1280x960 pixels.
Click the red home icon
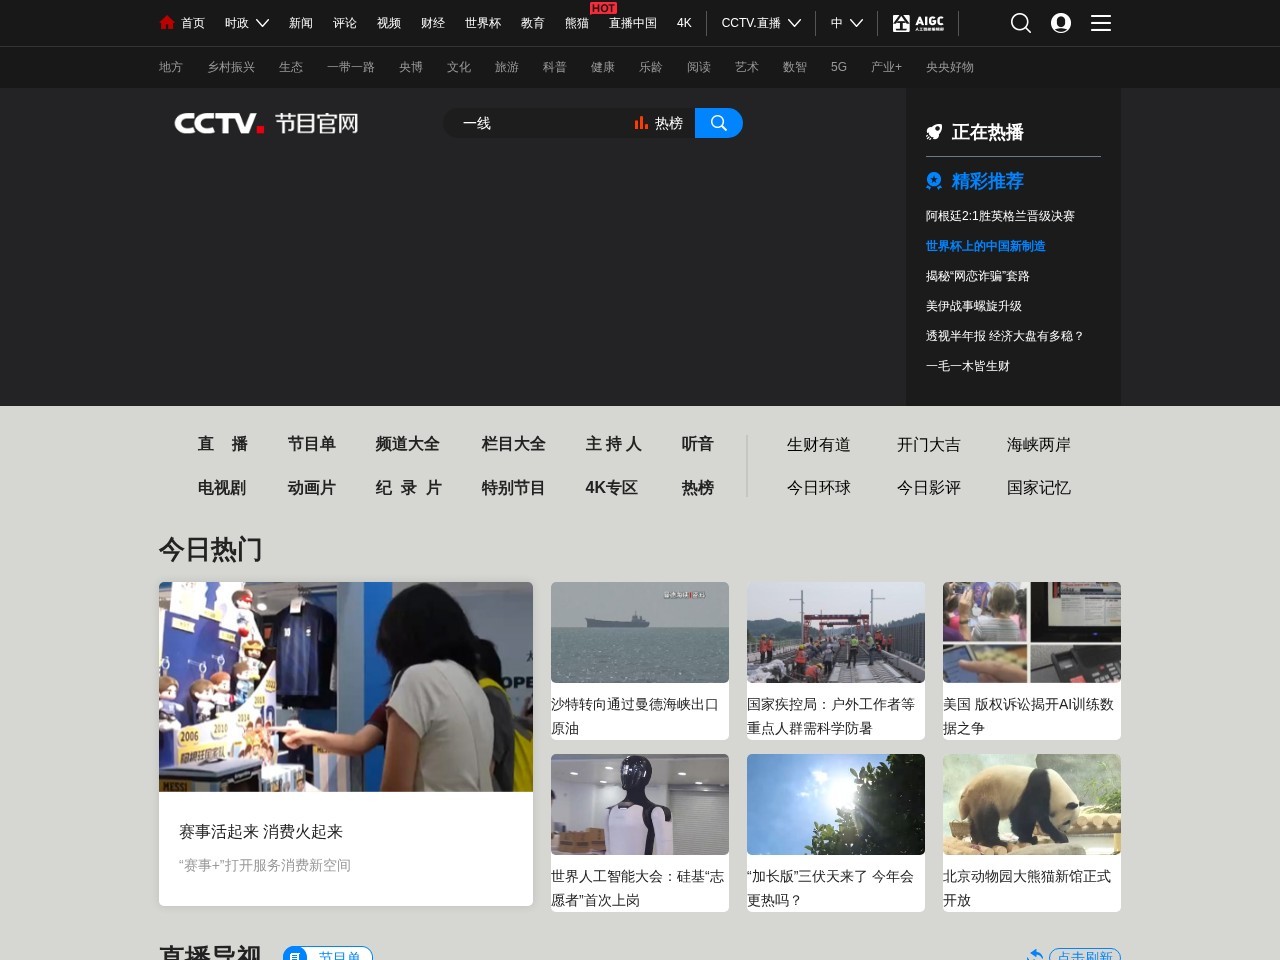pos(167,22)
